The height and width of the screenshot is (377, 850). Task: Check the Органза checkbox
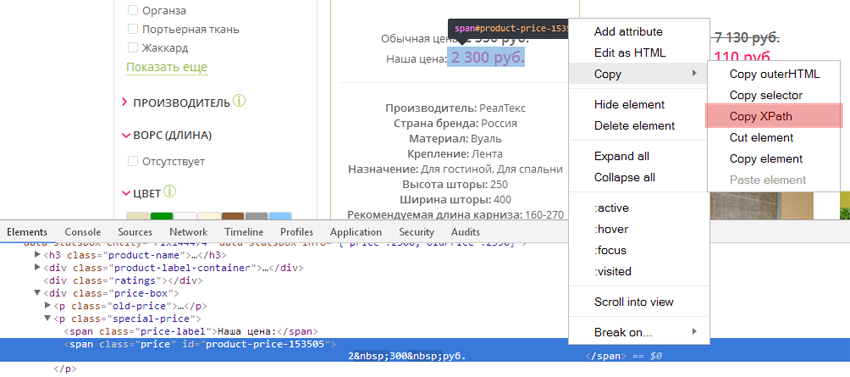click(132, 10)
